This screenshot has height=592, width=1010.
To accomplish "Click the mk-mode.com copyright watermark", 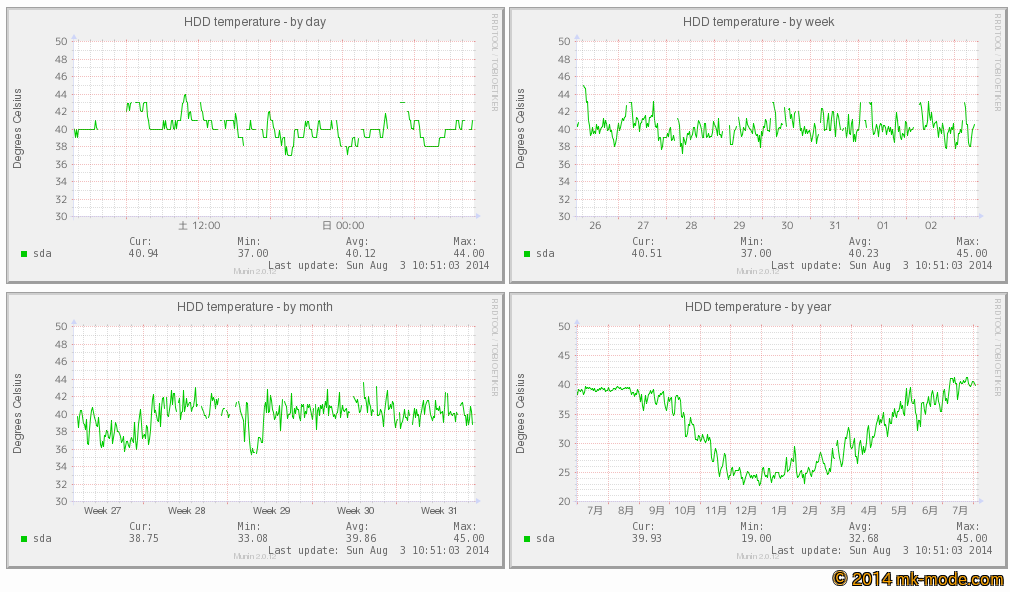I will pyautogui.click(x=918, y=579).
